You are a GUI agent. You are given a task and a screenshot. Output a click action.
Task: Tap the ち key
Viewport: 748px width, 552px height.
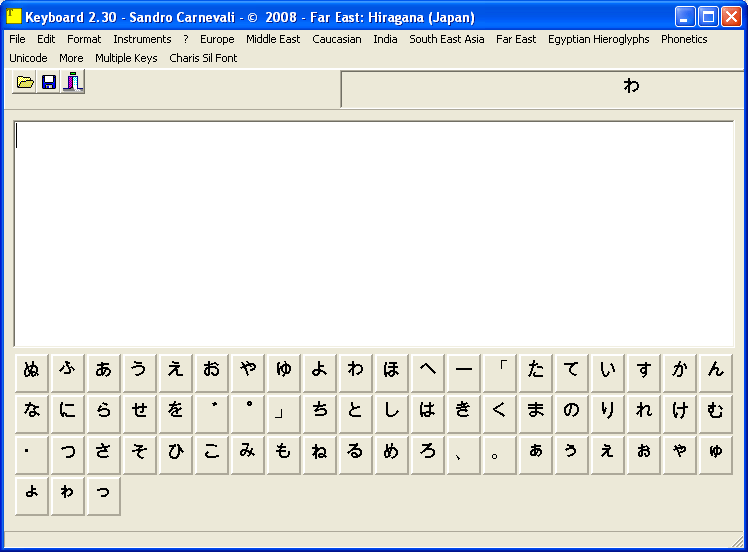pos(319,414)
